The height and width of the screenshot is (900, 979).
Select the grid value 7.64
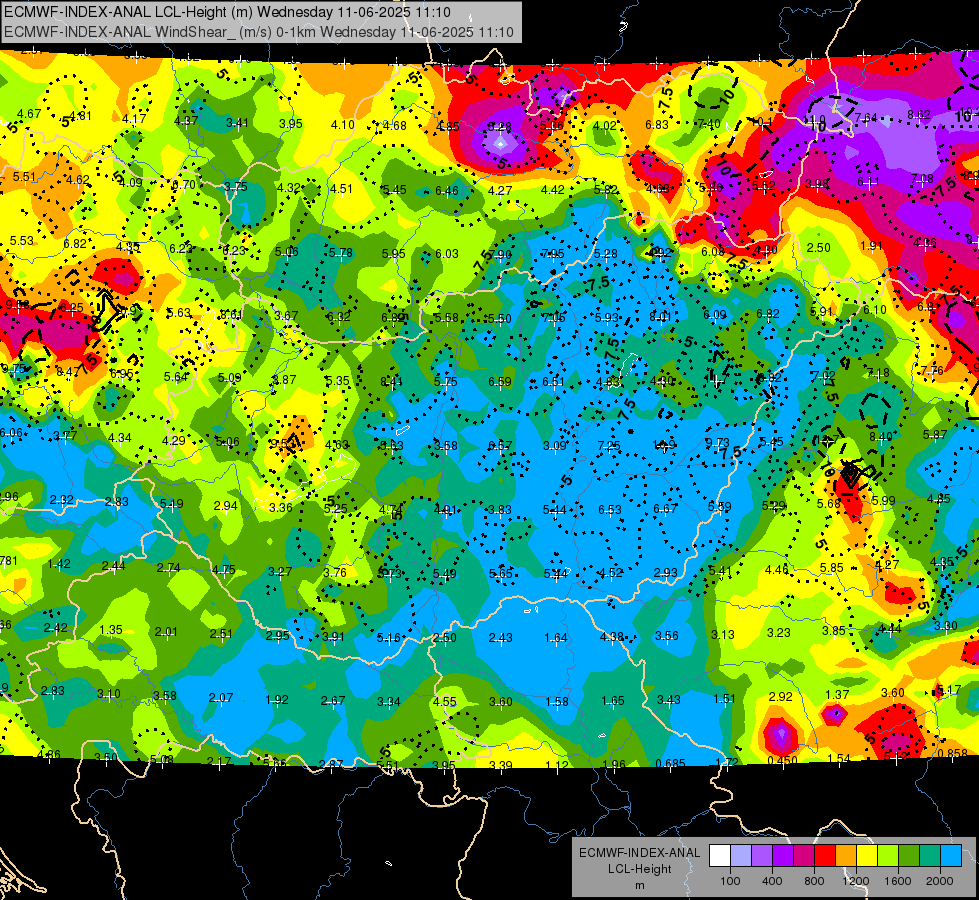pyautogui.click(x=866, y=118)
